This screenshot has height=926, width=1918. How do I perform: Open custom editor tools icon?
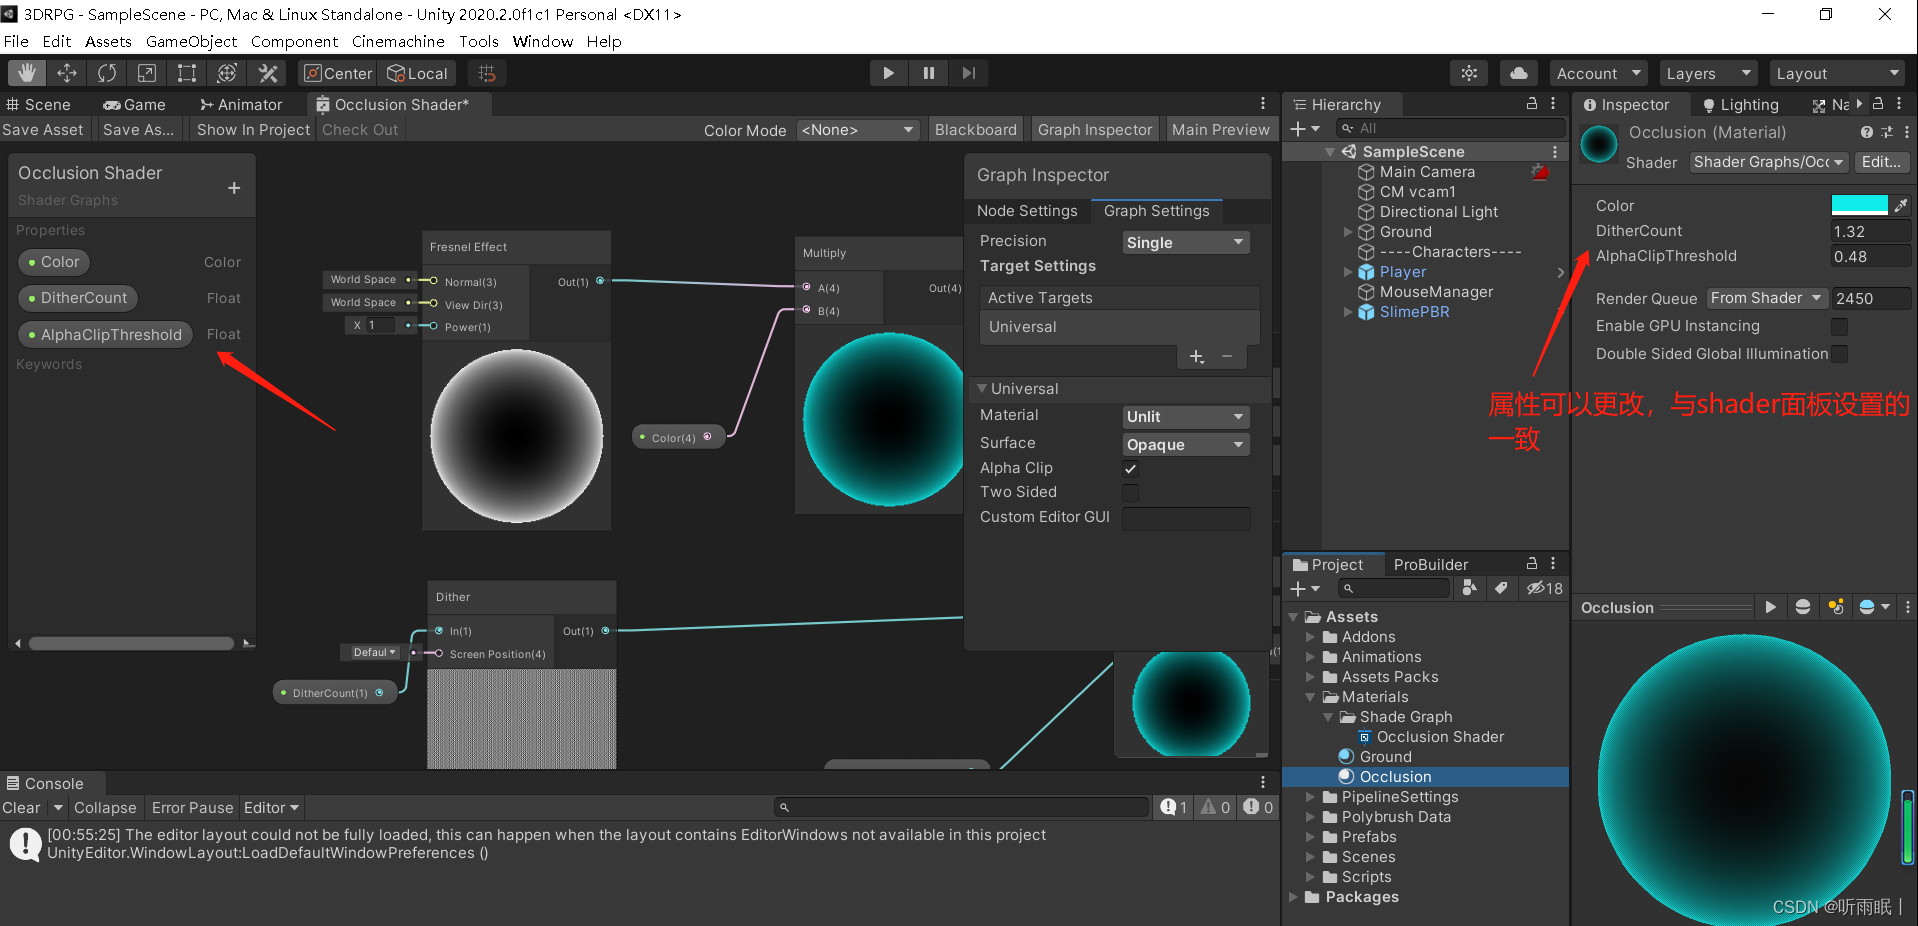point(267,73)
